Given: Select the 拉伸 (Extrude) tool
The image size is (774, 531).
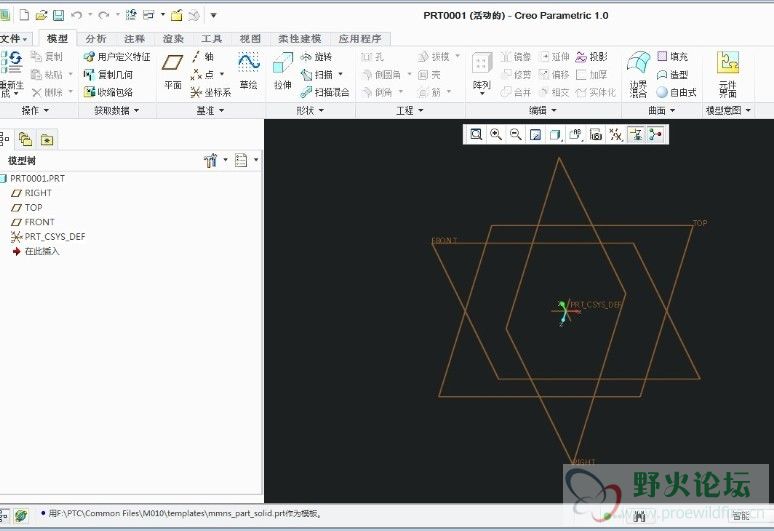Looking at the screenshot, I should coord(283,72).
